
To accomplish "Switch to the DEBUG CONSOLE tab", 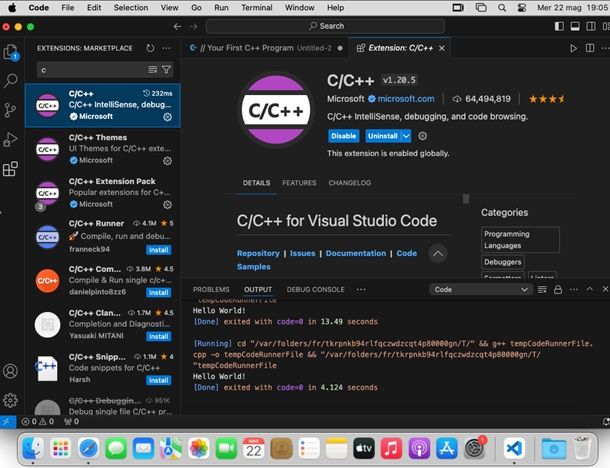I will pos(316,289).
